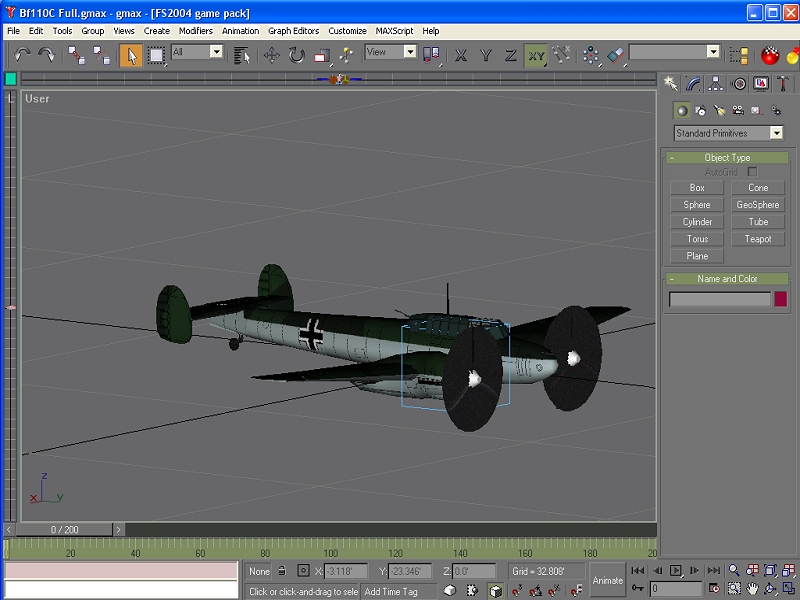Click the Select and Move tool
This screenshot has height=600, width=800.
point(272,55)
